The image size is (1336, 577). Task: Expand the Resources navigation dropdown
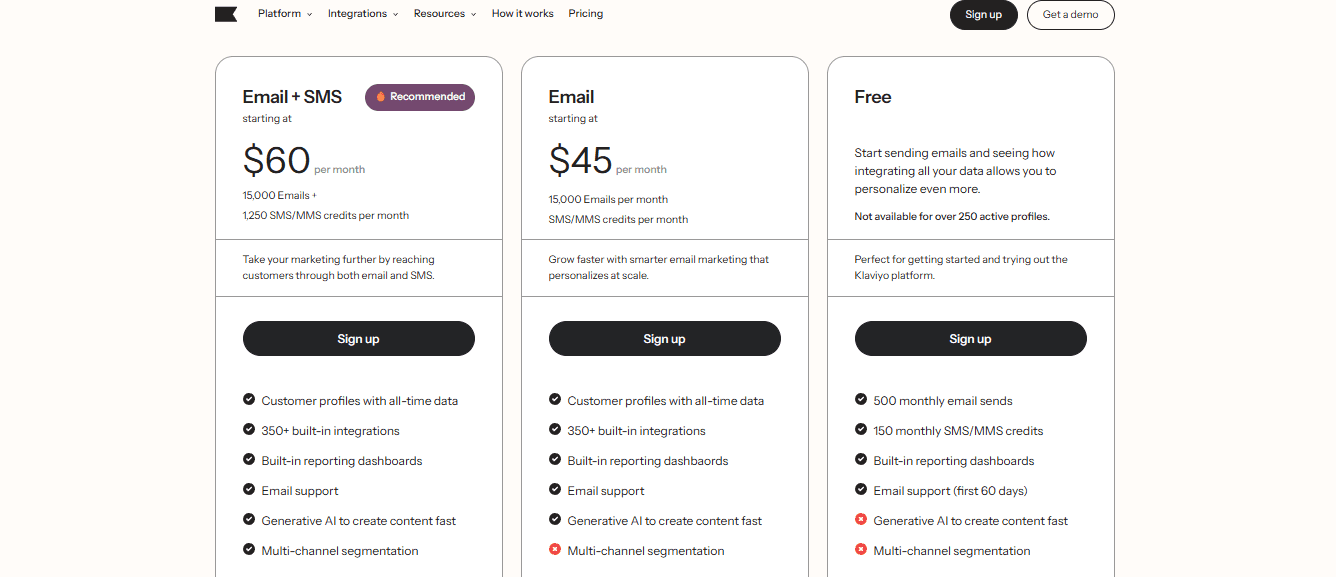445,14
